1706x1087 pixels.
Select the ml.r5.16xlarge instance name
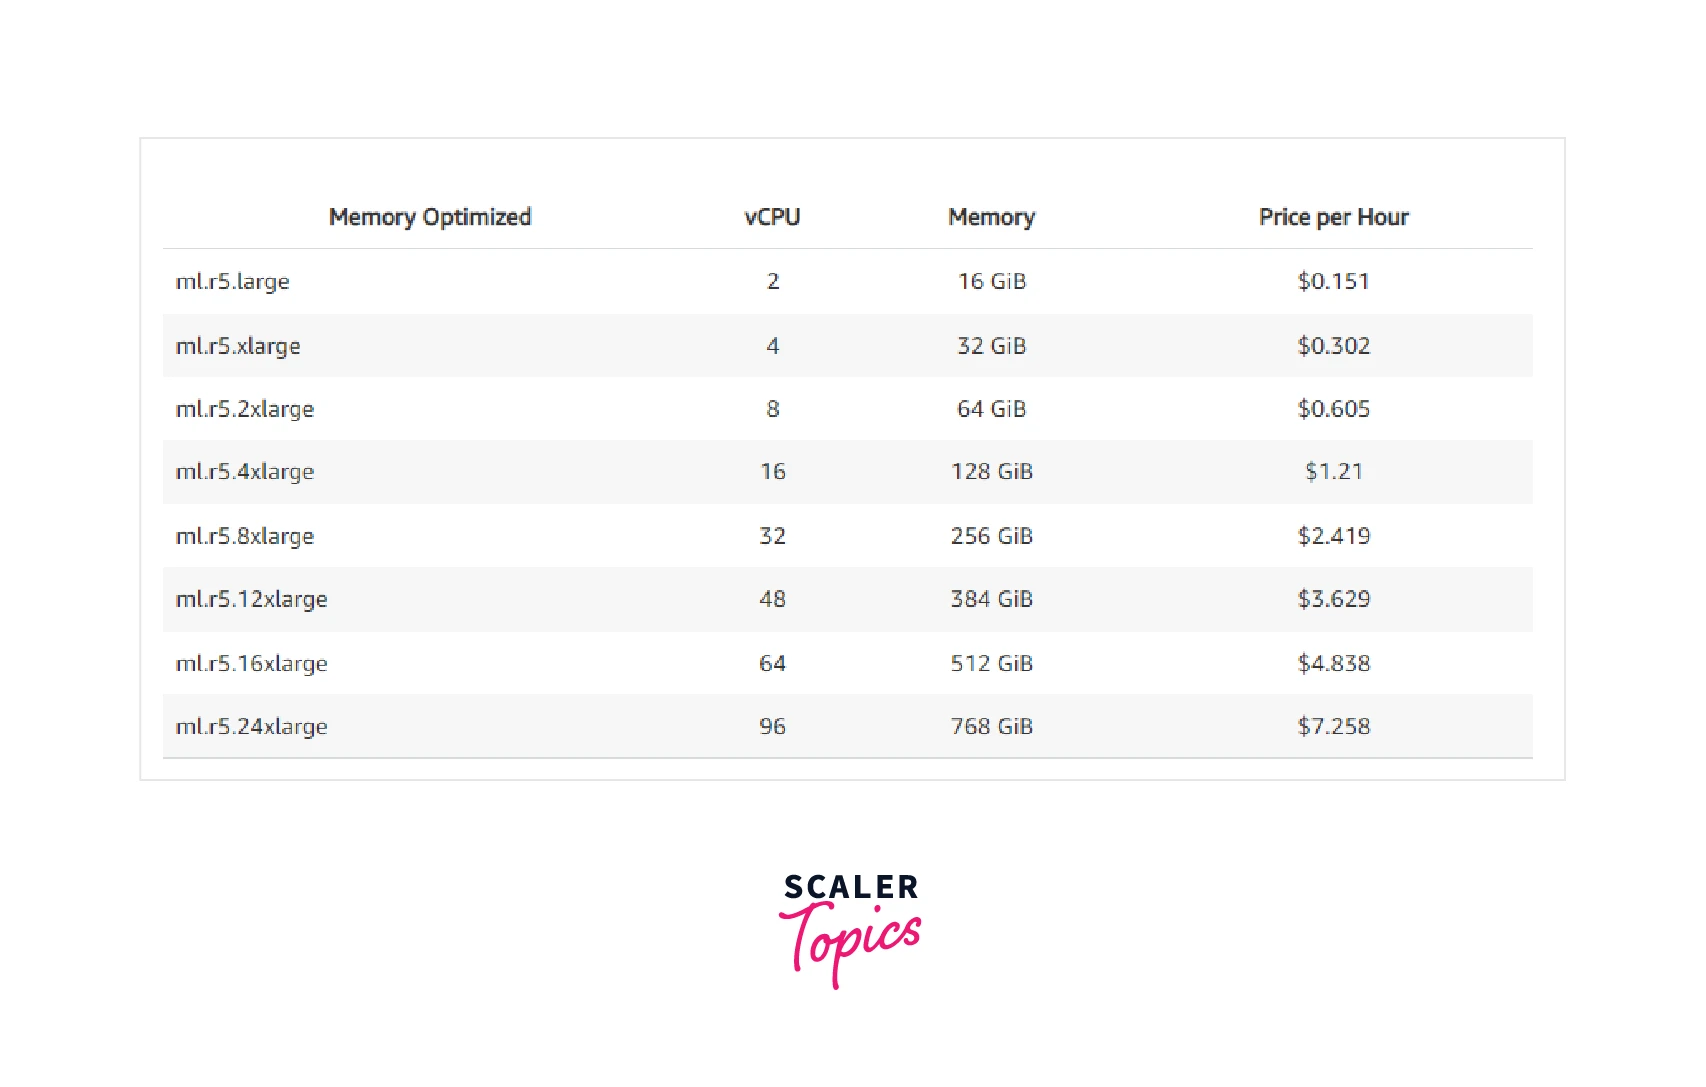coord(252,663)
